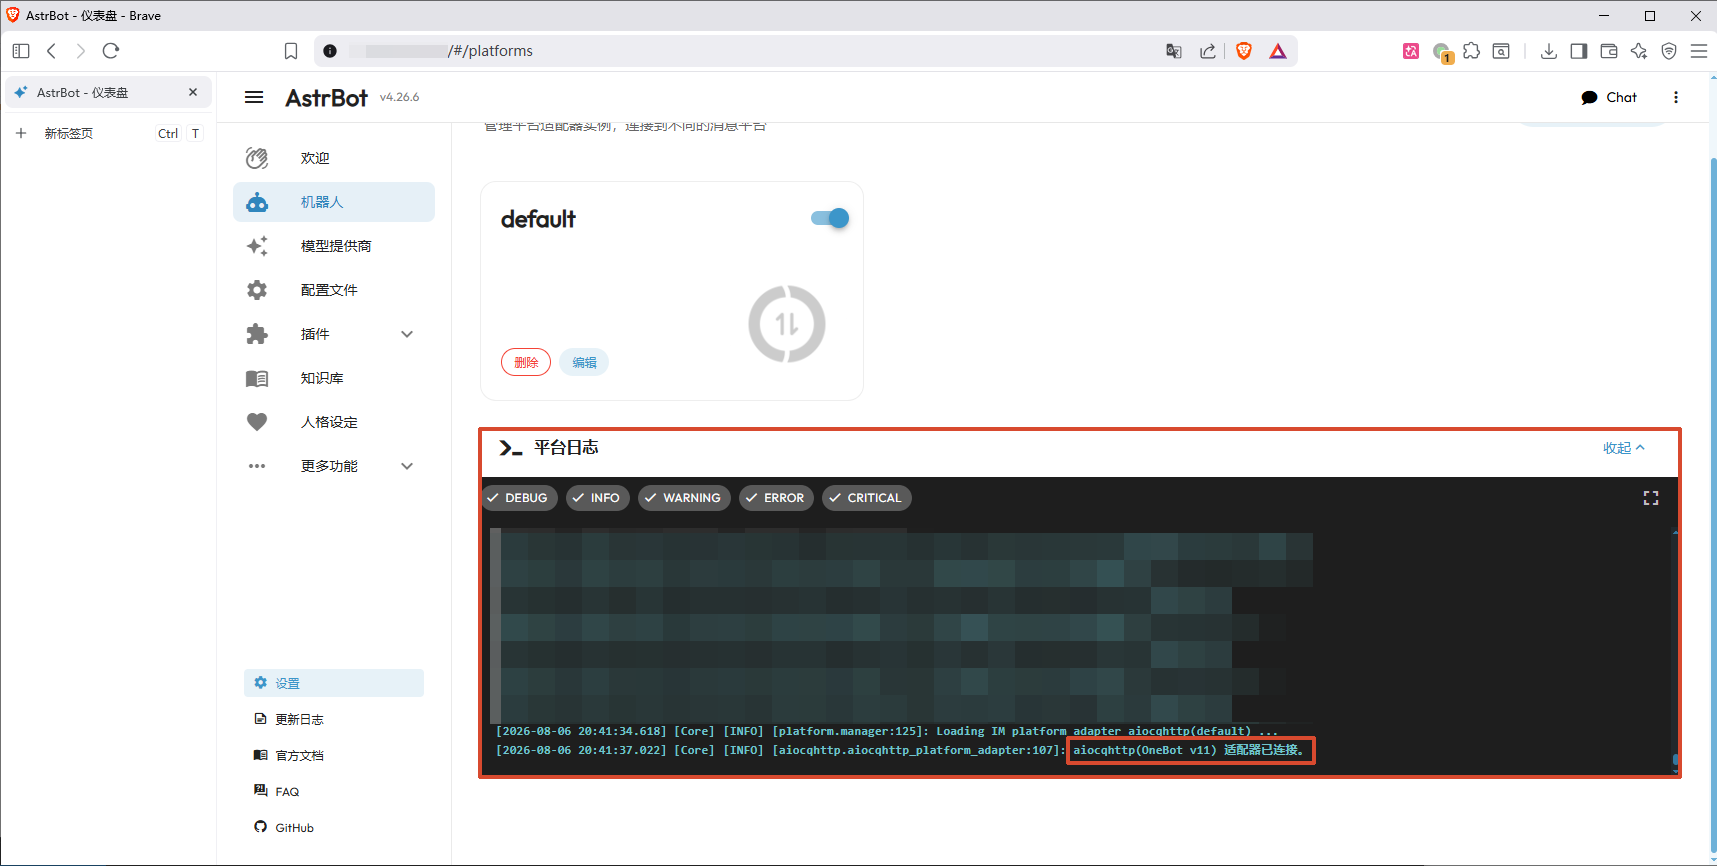Toggle the CRITICAL log level filter
Image resolution: width=1717 pixels, height=866 pixels.
point(867,498)
